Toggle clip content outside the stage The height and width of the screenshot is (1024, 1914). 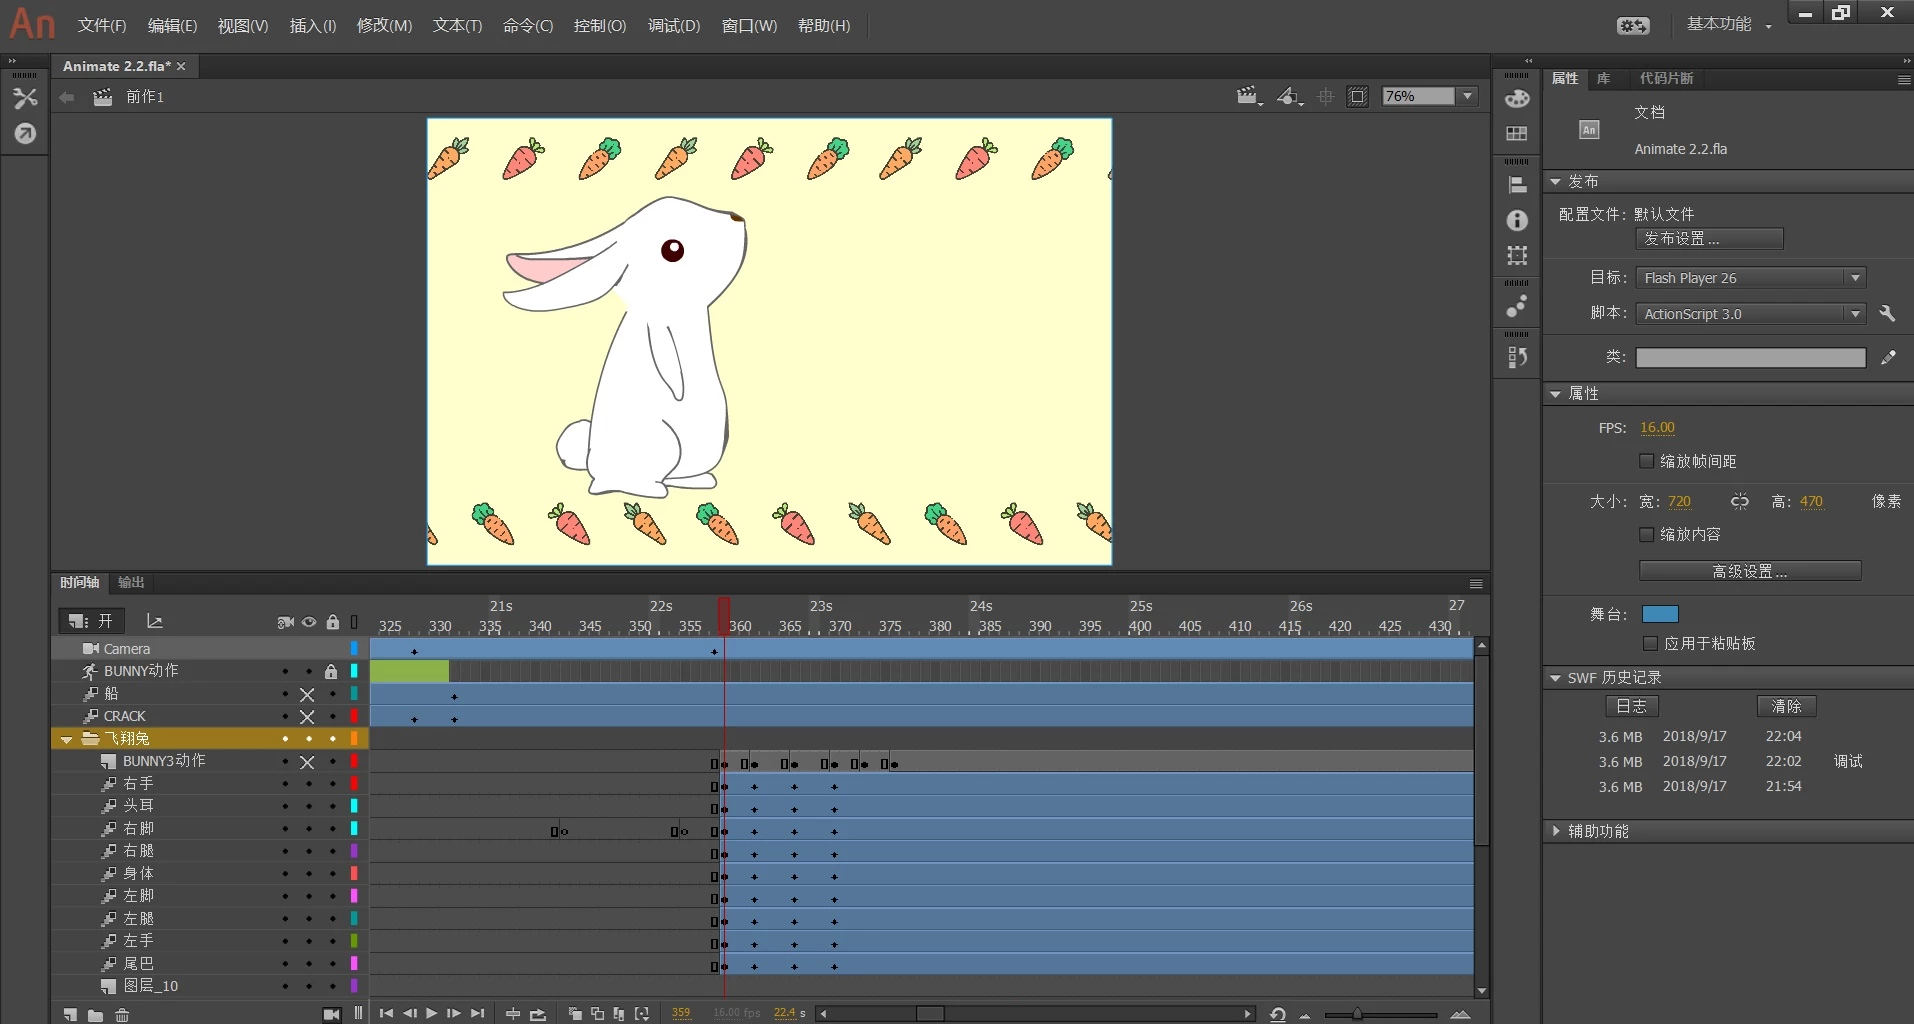[x=1357, y=96]
